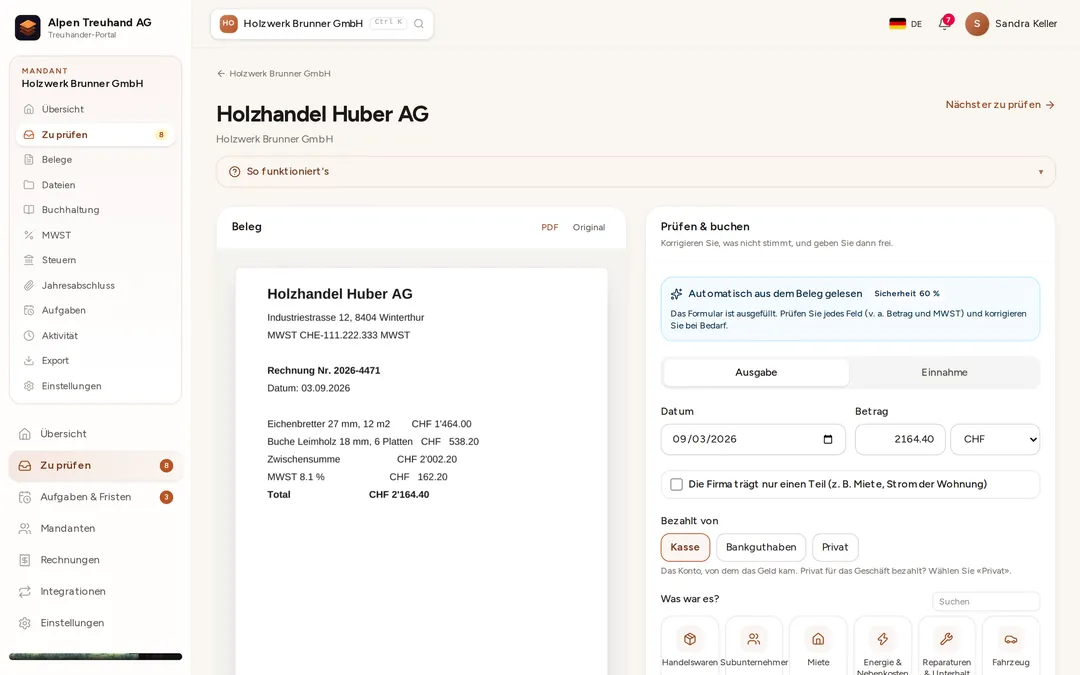Open the DE language selector
1080x675 pixels.
point(905,23)
